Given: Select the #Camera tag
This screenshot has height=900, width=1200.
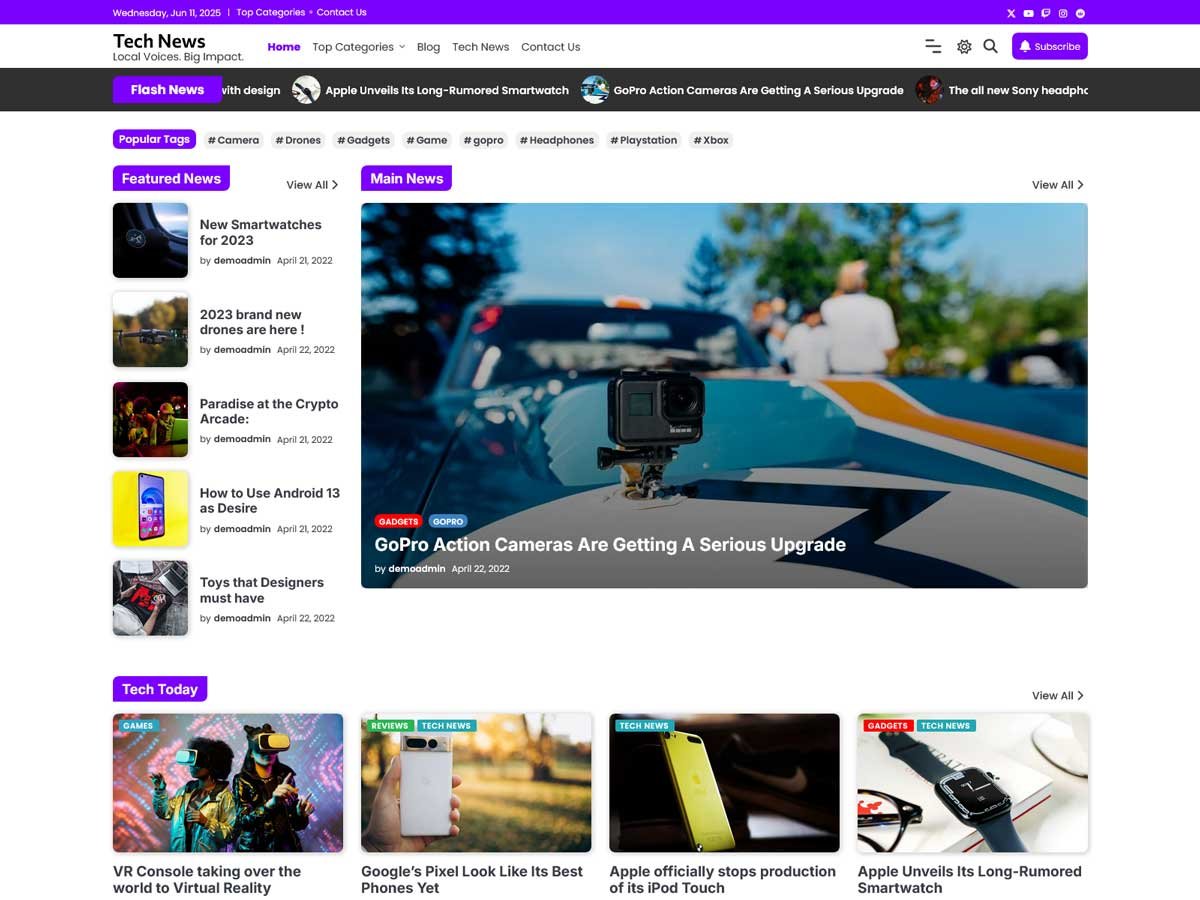Looking at the screenshot, I should (x=233, y=140).
